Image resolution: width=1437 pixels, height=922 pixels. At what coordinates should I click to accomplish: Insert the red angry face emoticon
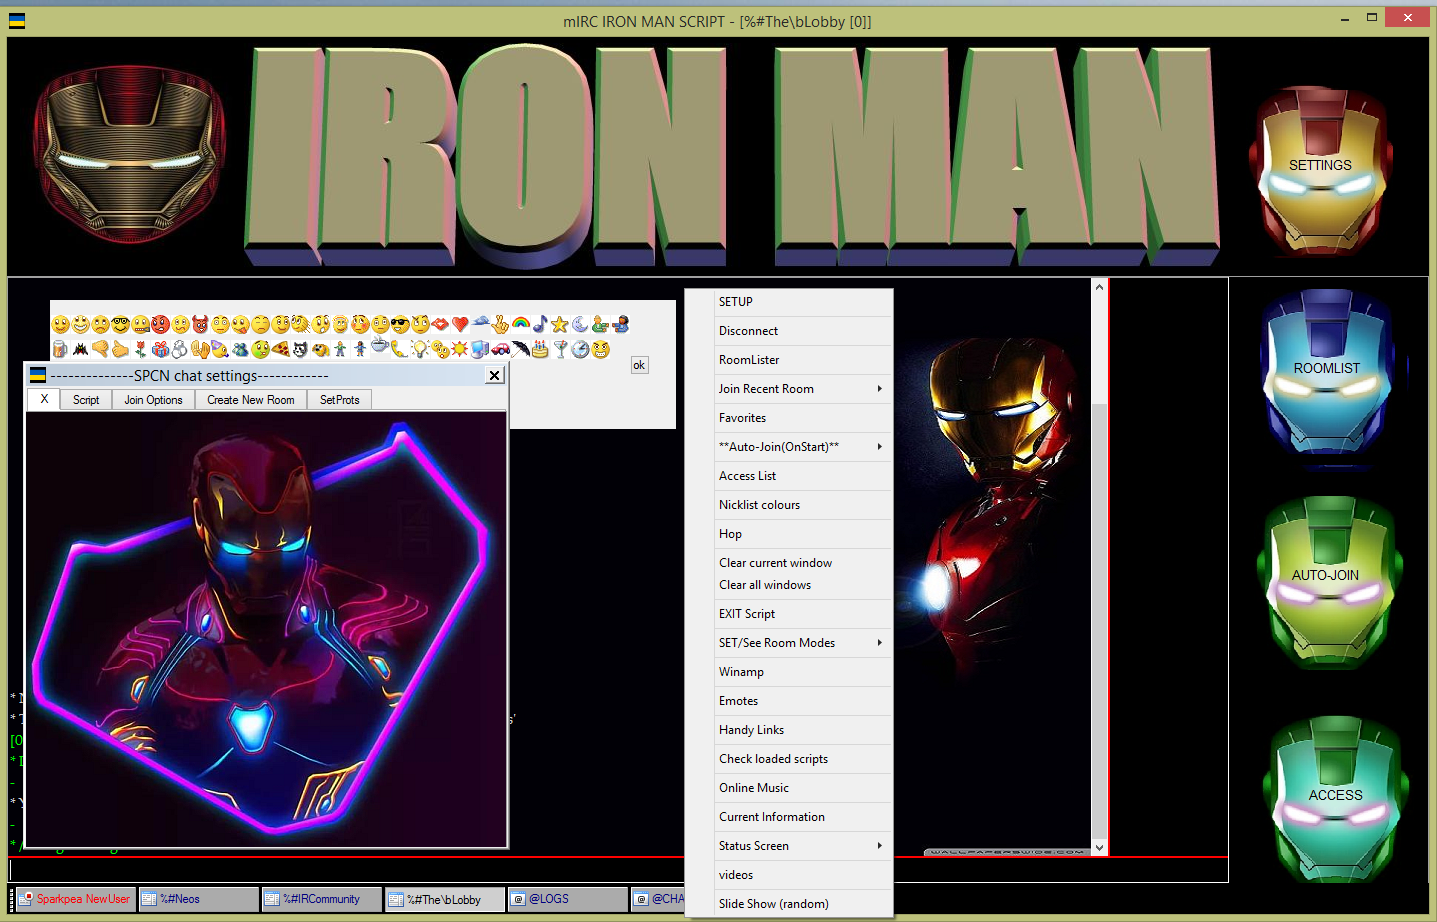[161, 324]
